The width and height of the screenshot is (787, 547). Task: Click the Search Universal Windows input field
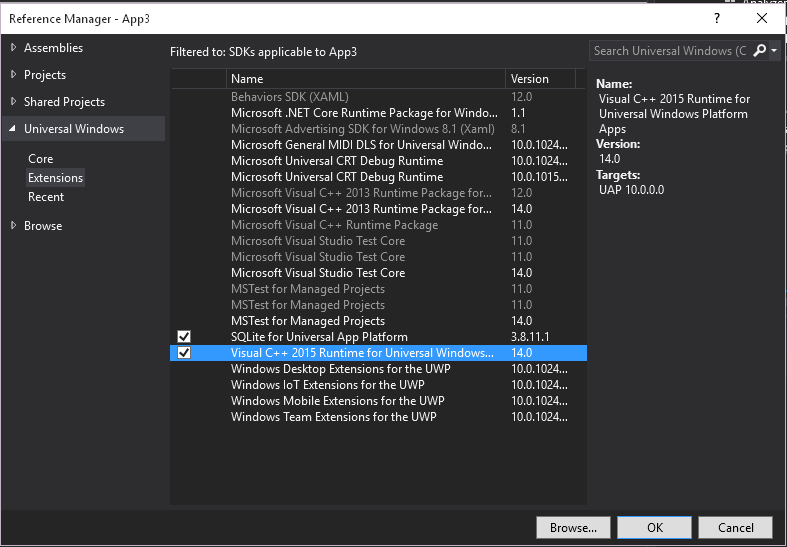(x=669, y=51)
